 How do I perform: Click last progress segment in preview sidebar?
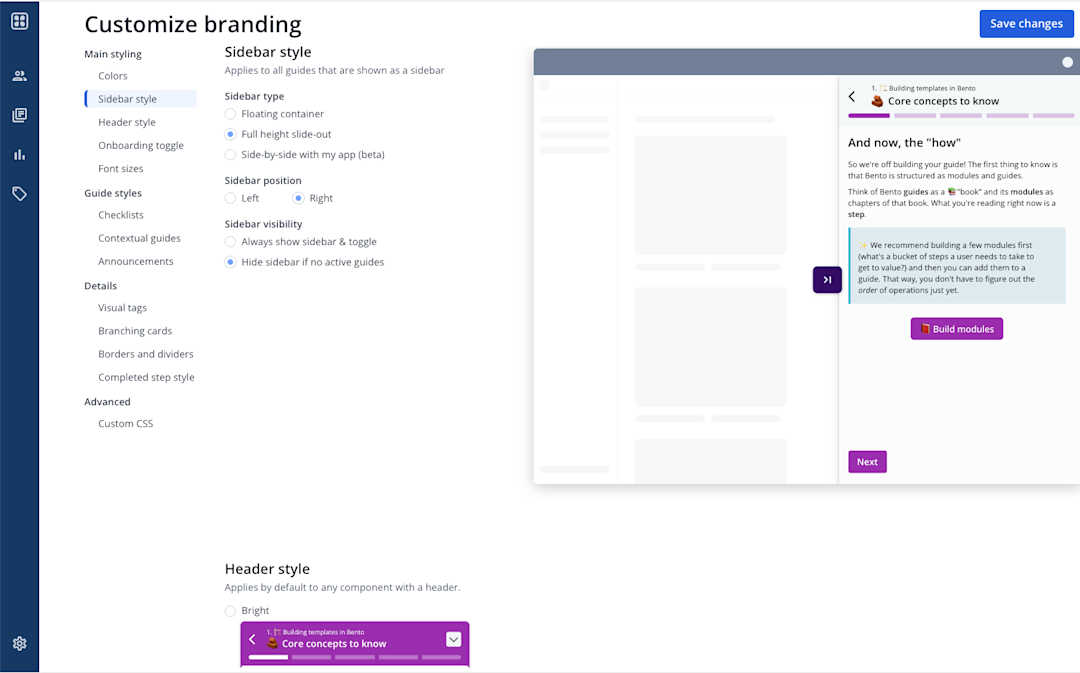(1053, 116)
